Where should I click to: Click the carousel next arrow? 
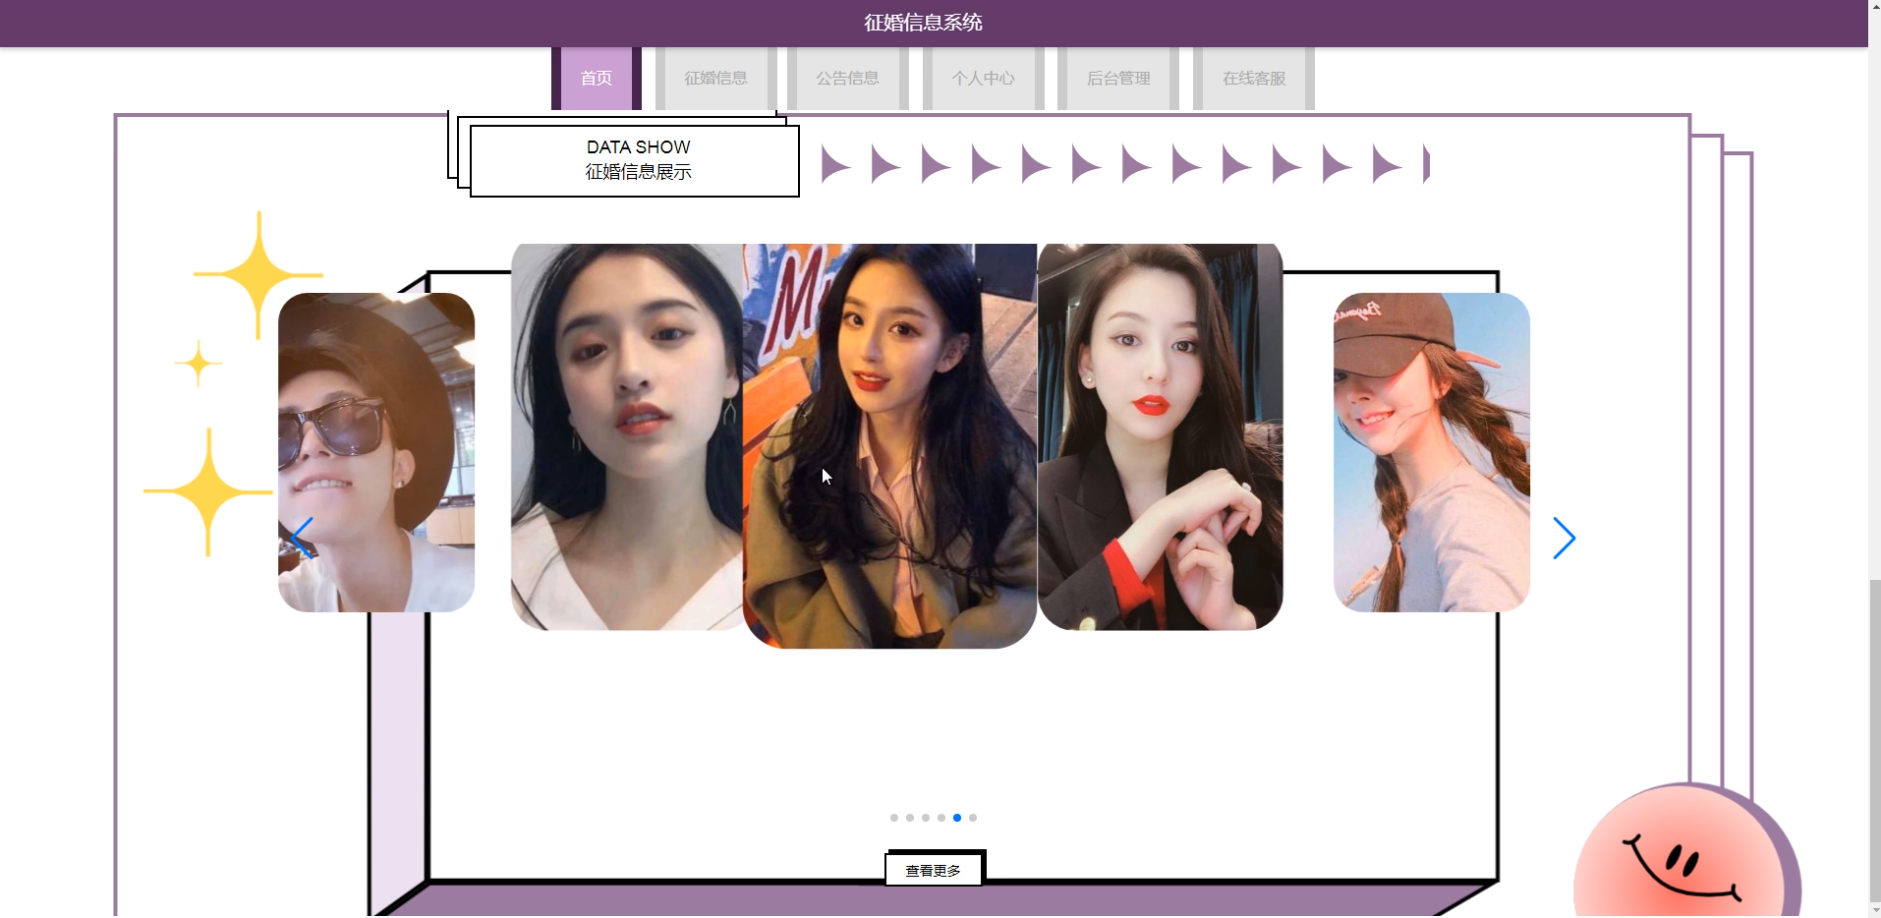coord(1564,538)
